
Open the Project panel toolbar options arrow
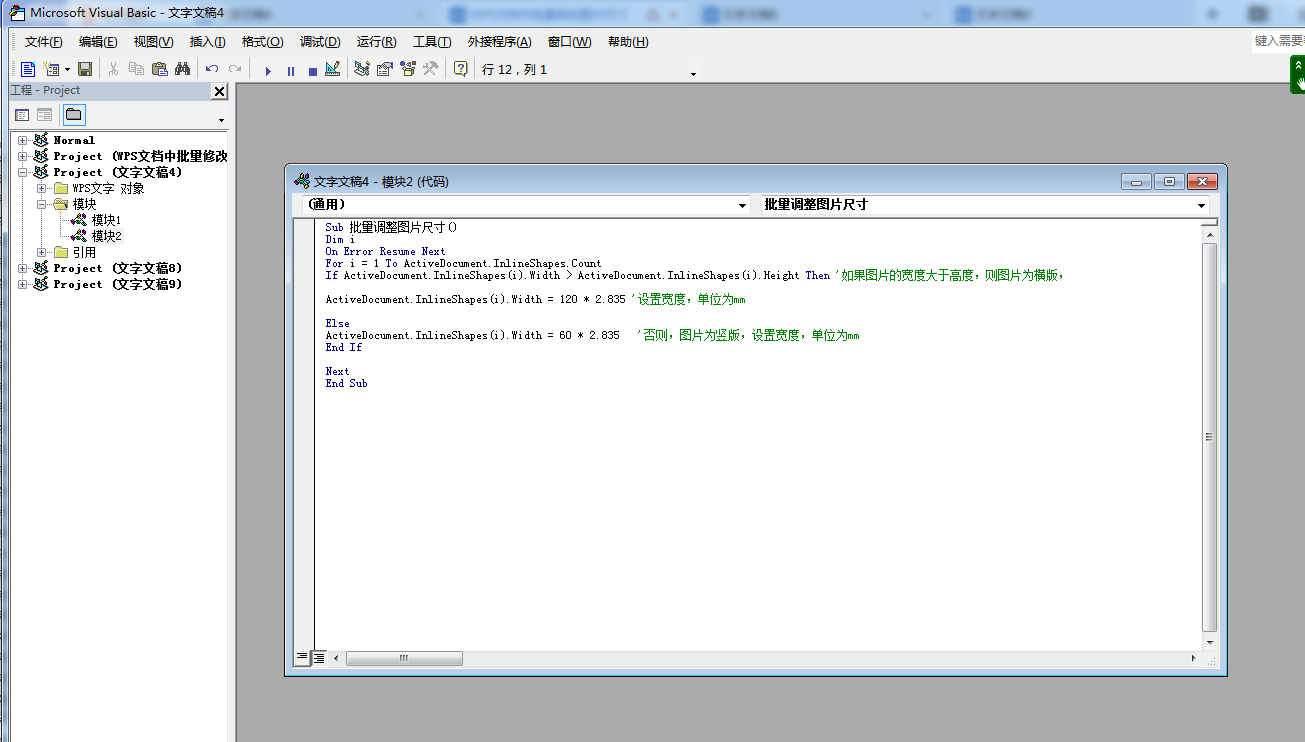(x=221, y=120)
